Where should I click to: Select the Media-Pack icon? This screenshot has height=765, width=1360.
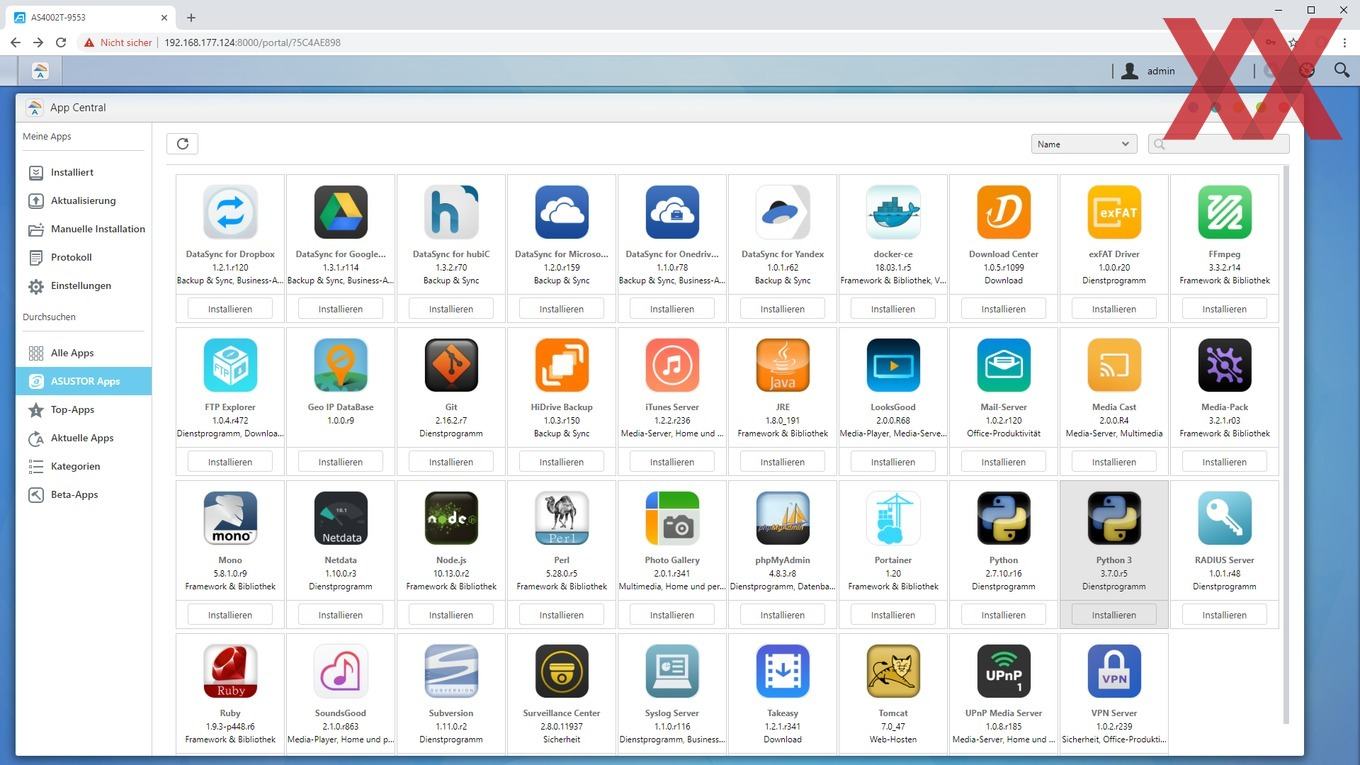pyautogui.click(x=1224, y=365)
